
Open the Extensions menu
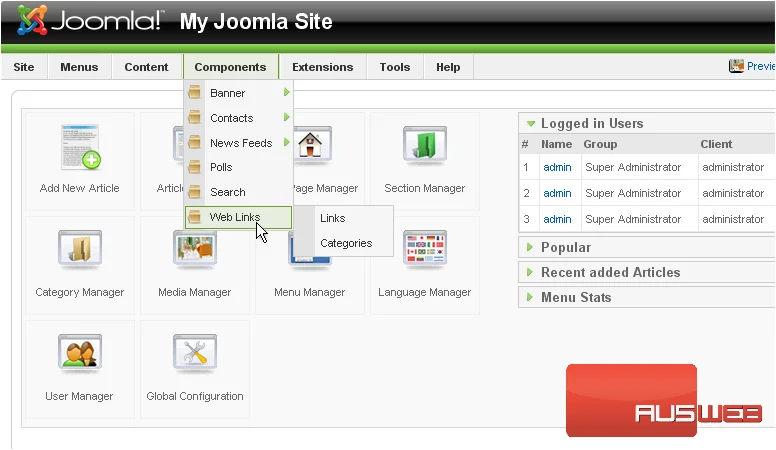(323, 67)
